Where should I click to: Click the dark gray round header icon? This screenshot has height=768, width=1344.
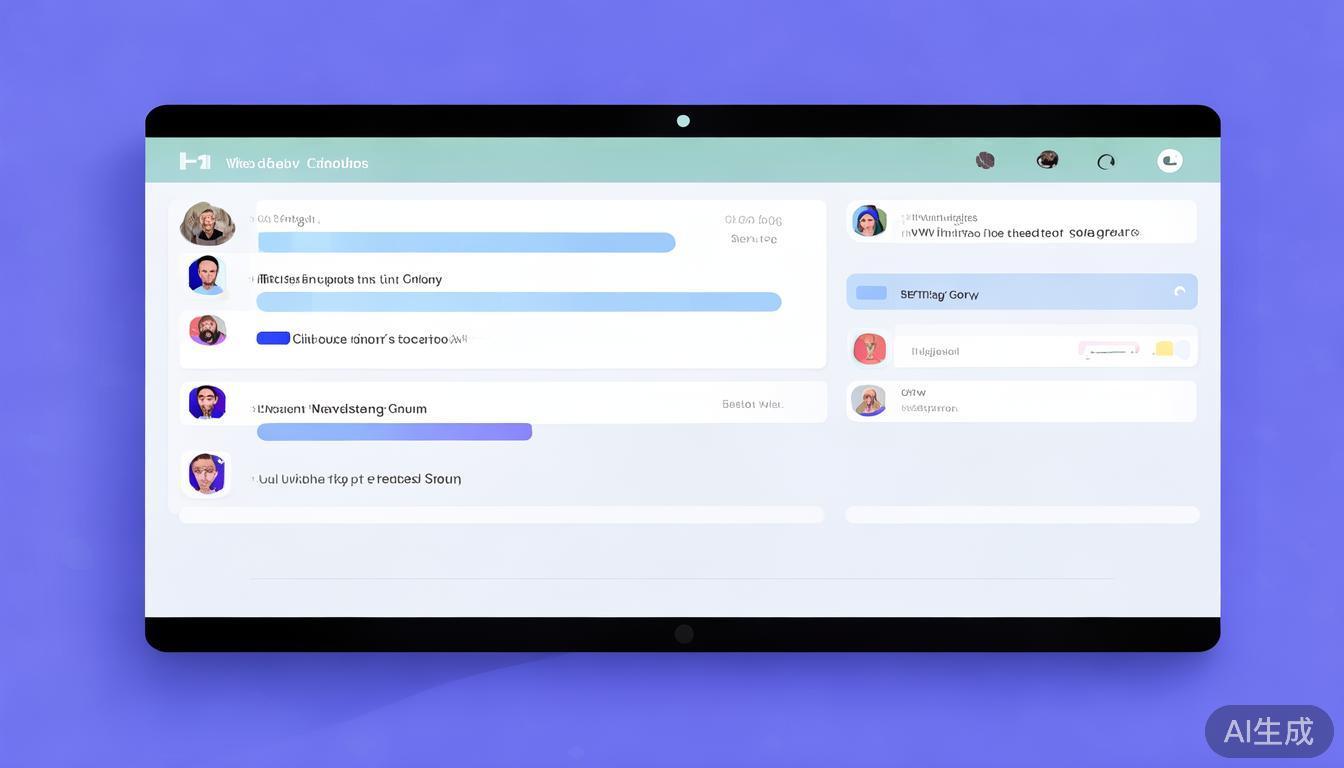(985, 160)
